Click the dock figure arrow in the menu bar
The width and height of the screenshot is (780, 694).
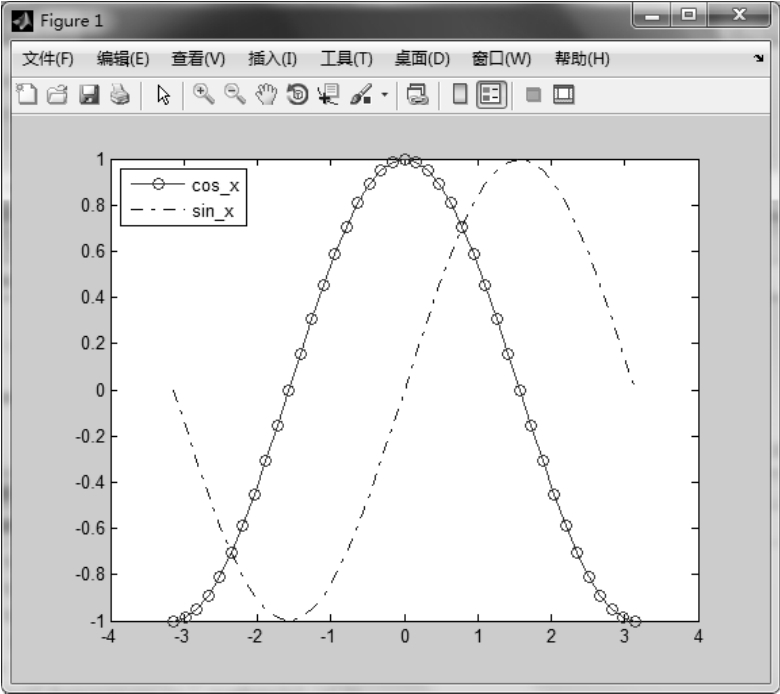[758, 59]
